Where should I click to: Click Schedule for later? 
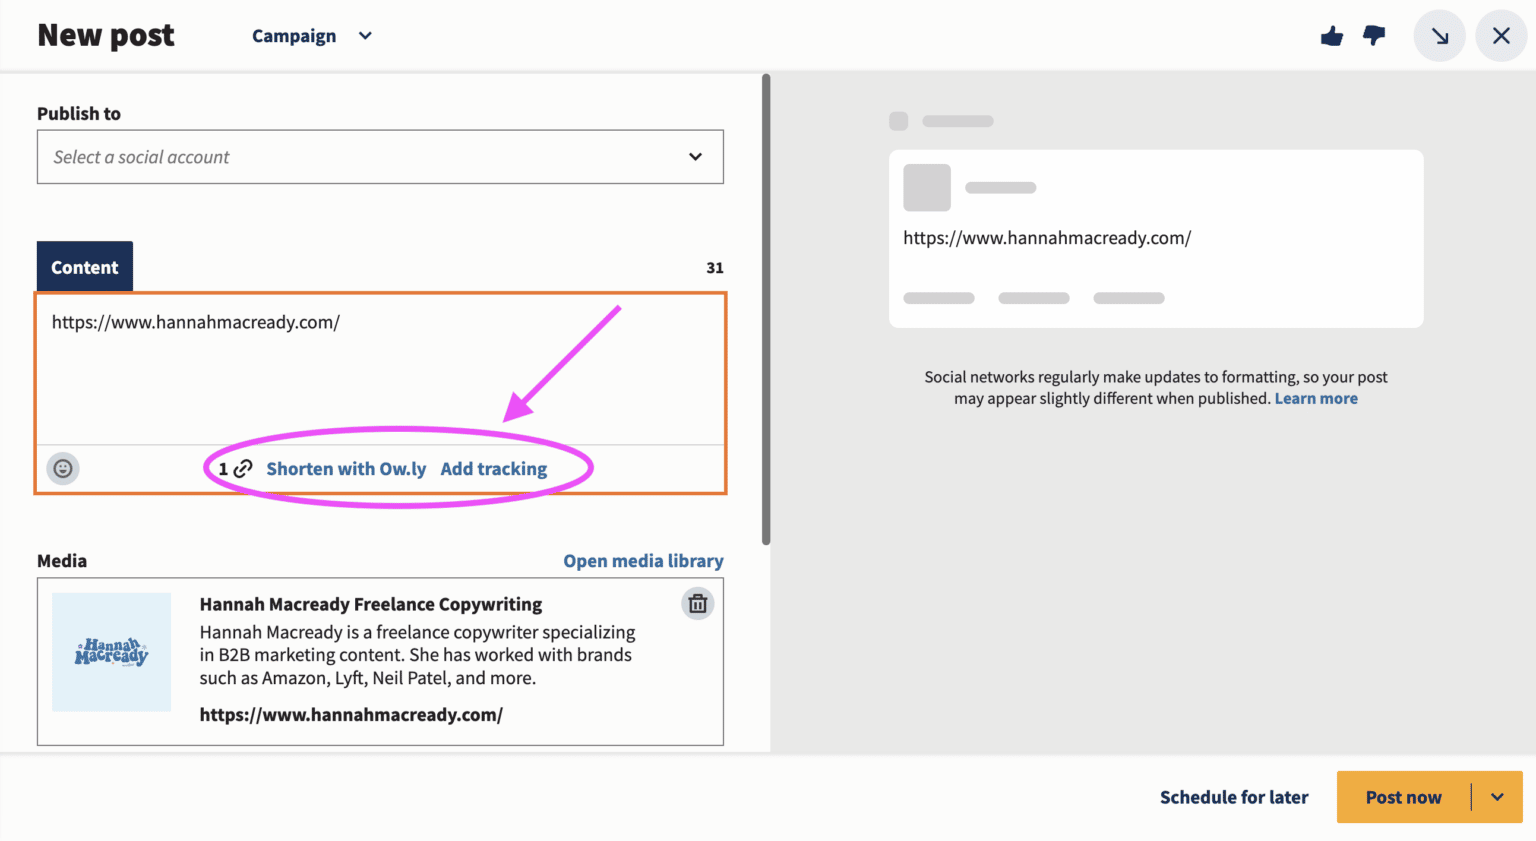point(1234,797)
